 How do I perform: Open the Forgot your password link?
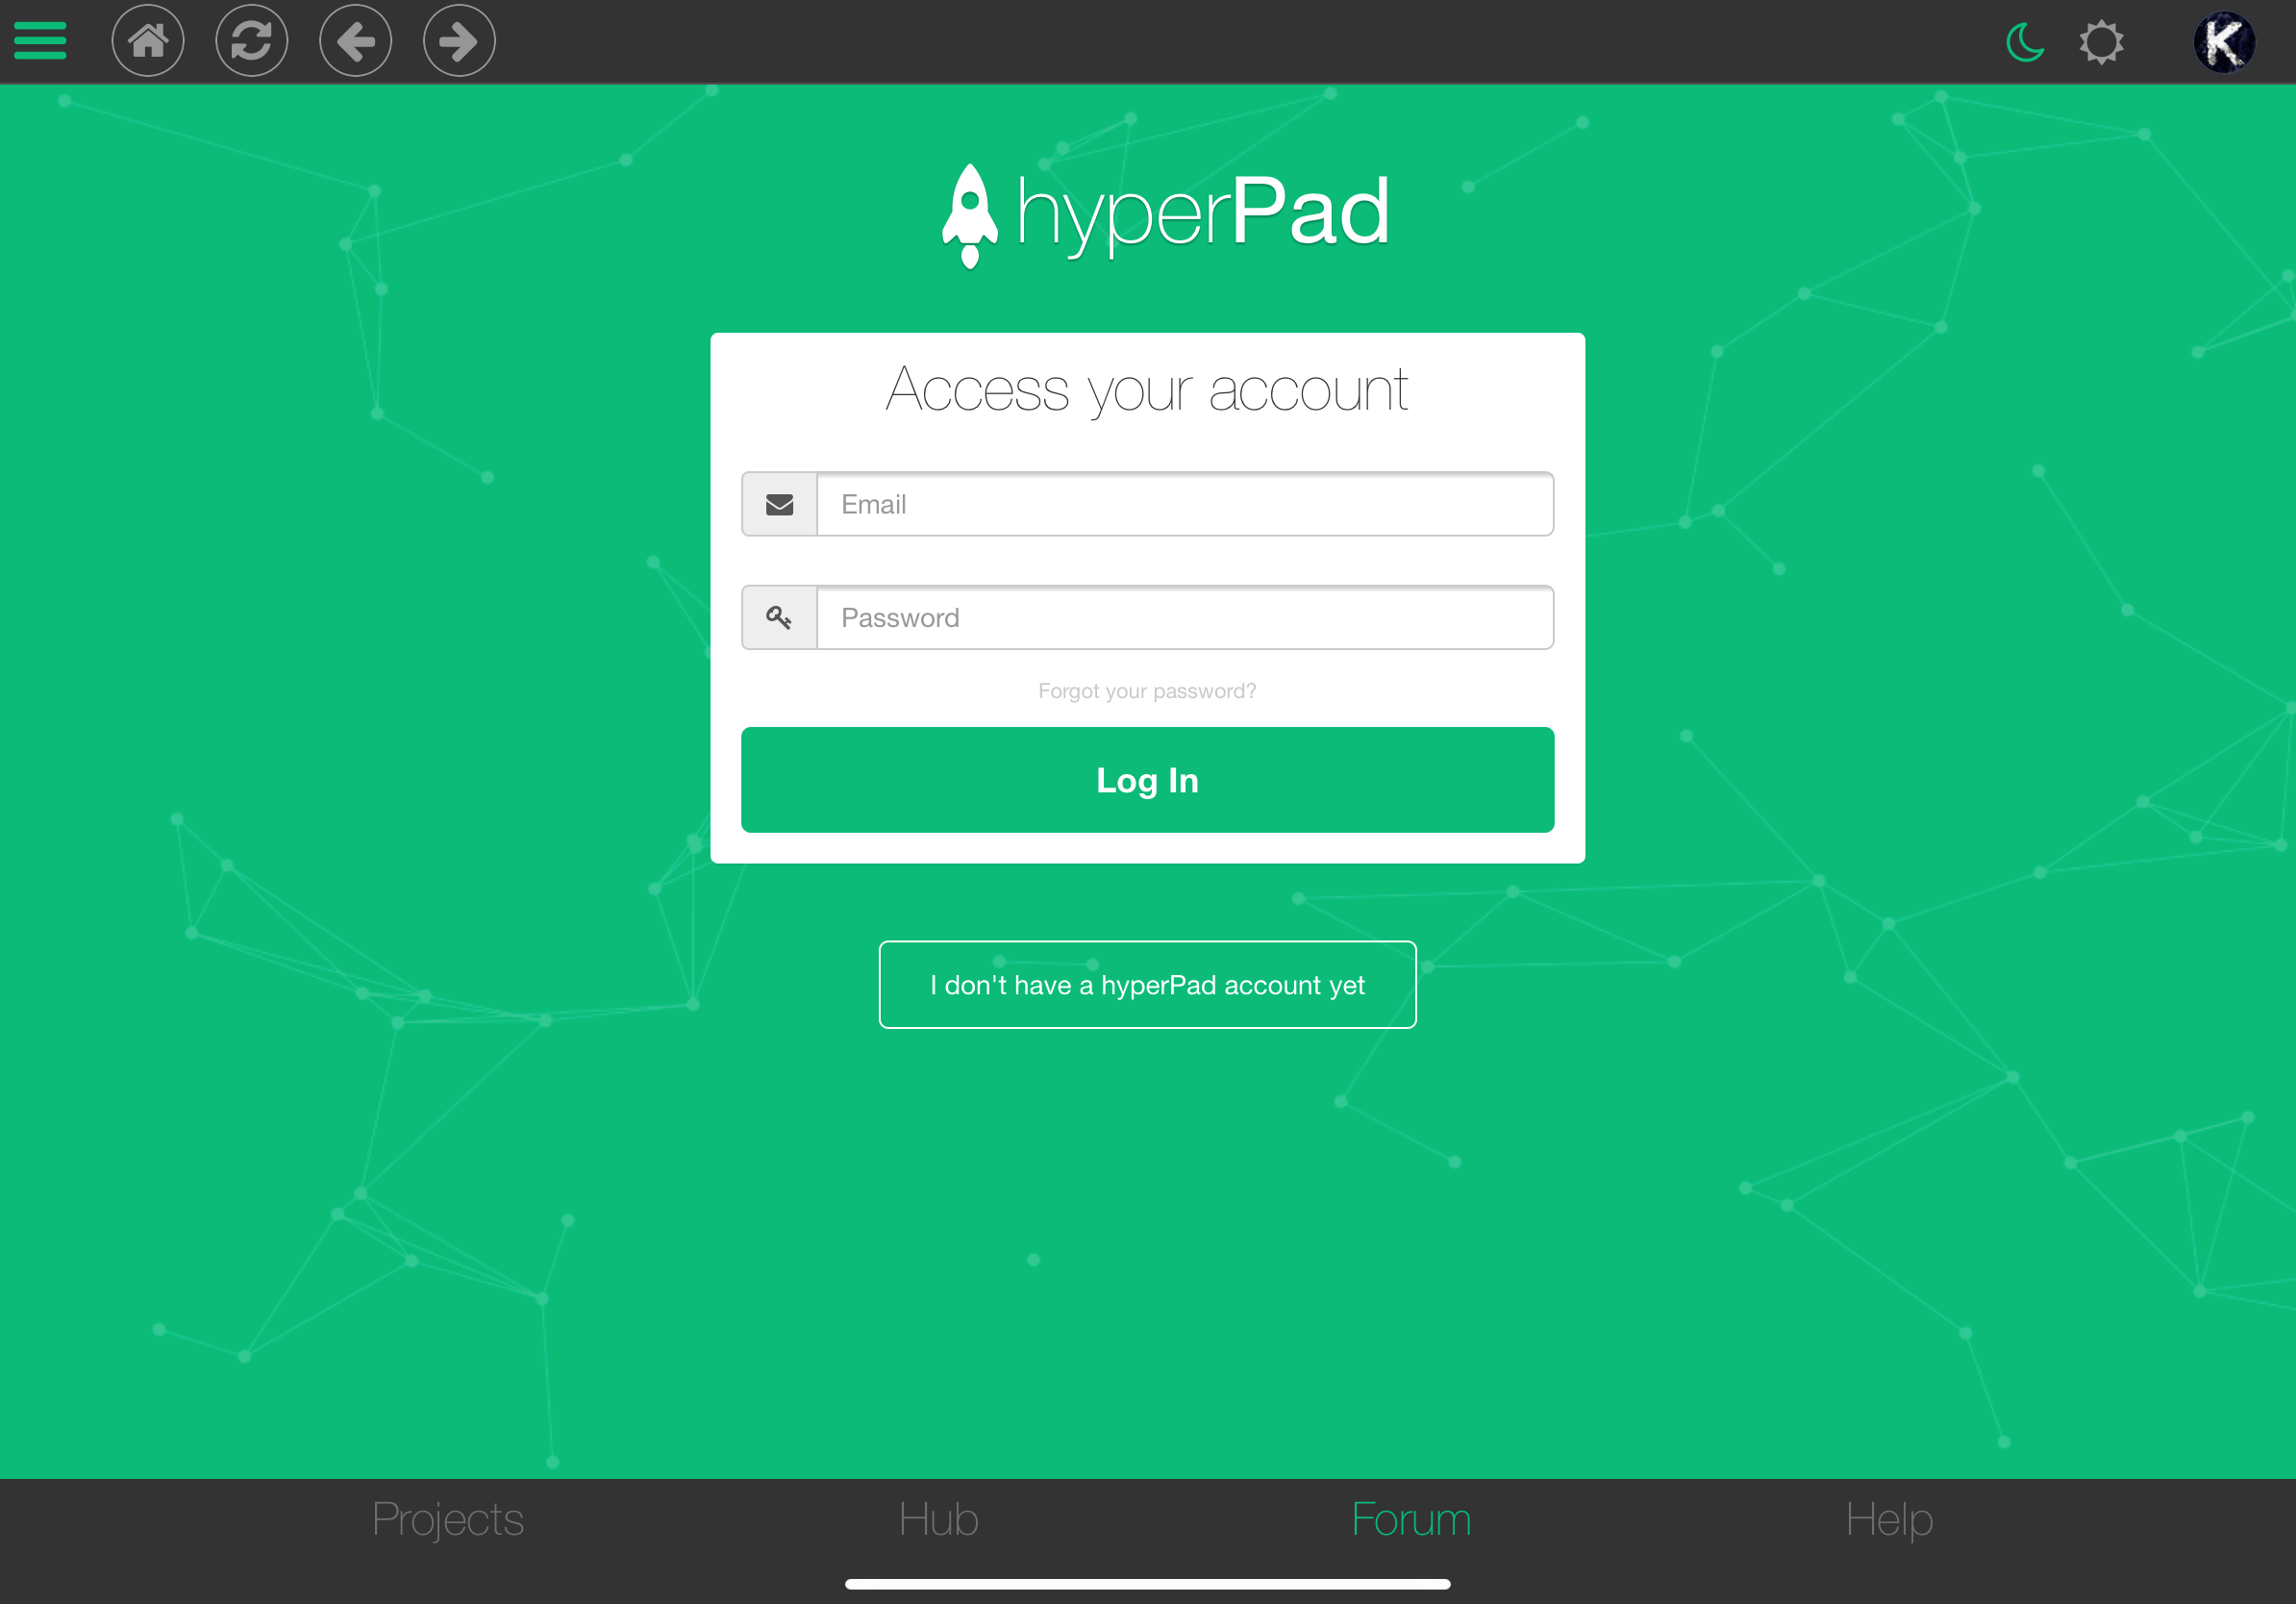click(x=1147, y=691)
